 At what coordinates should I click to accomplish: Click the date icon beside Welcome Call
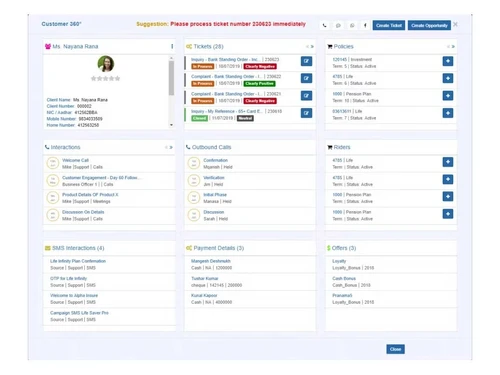coord(53,163)
